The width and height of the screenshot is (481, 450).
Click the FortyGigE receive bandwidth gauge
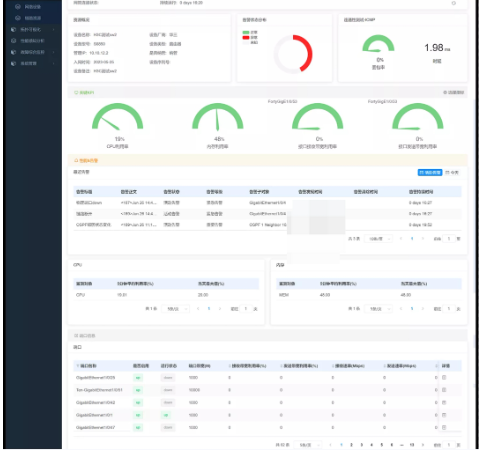[318, 117]
